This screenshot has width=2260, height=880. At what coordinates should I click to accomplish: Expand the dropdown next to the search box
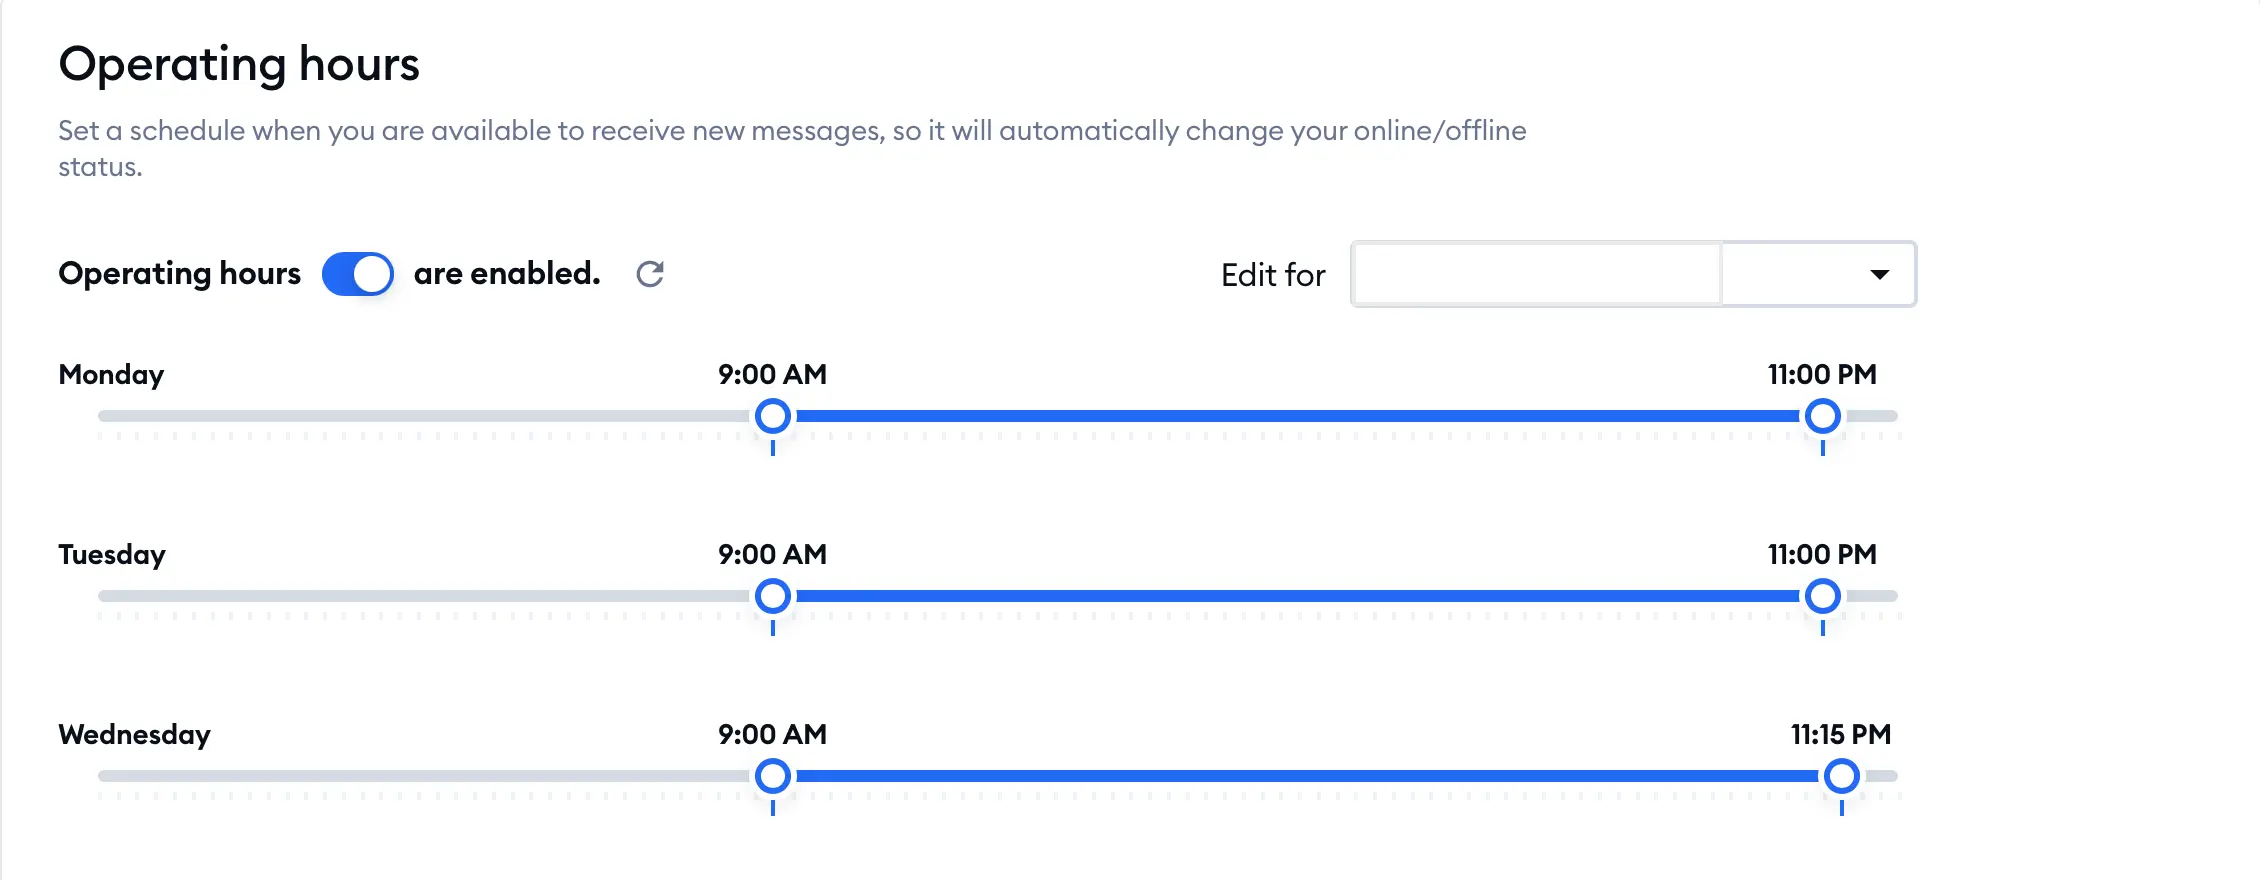pos(1818,274)
